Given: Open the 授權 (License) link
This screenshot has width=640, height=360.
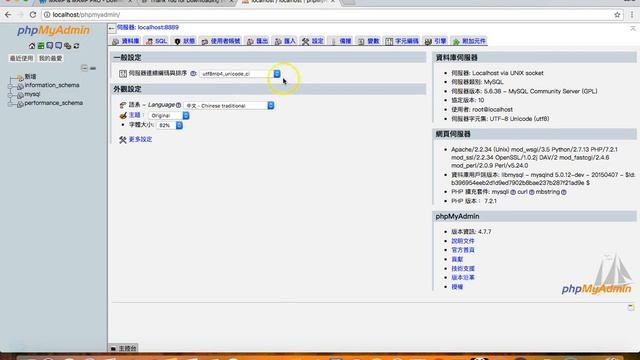Looking at the screenshot, I should 457,287.
